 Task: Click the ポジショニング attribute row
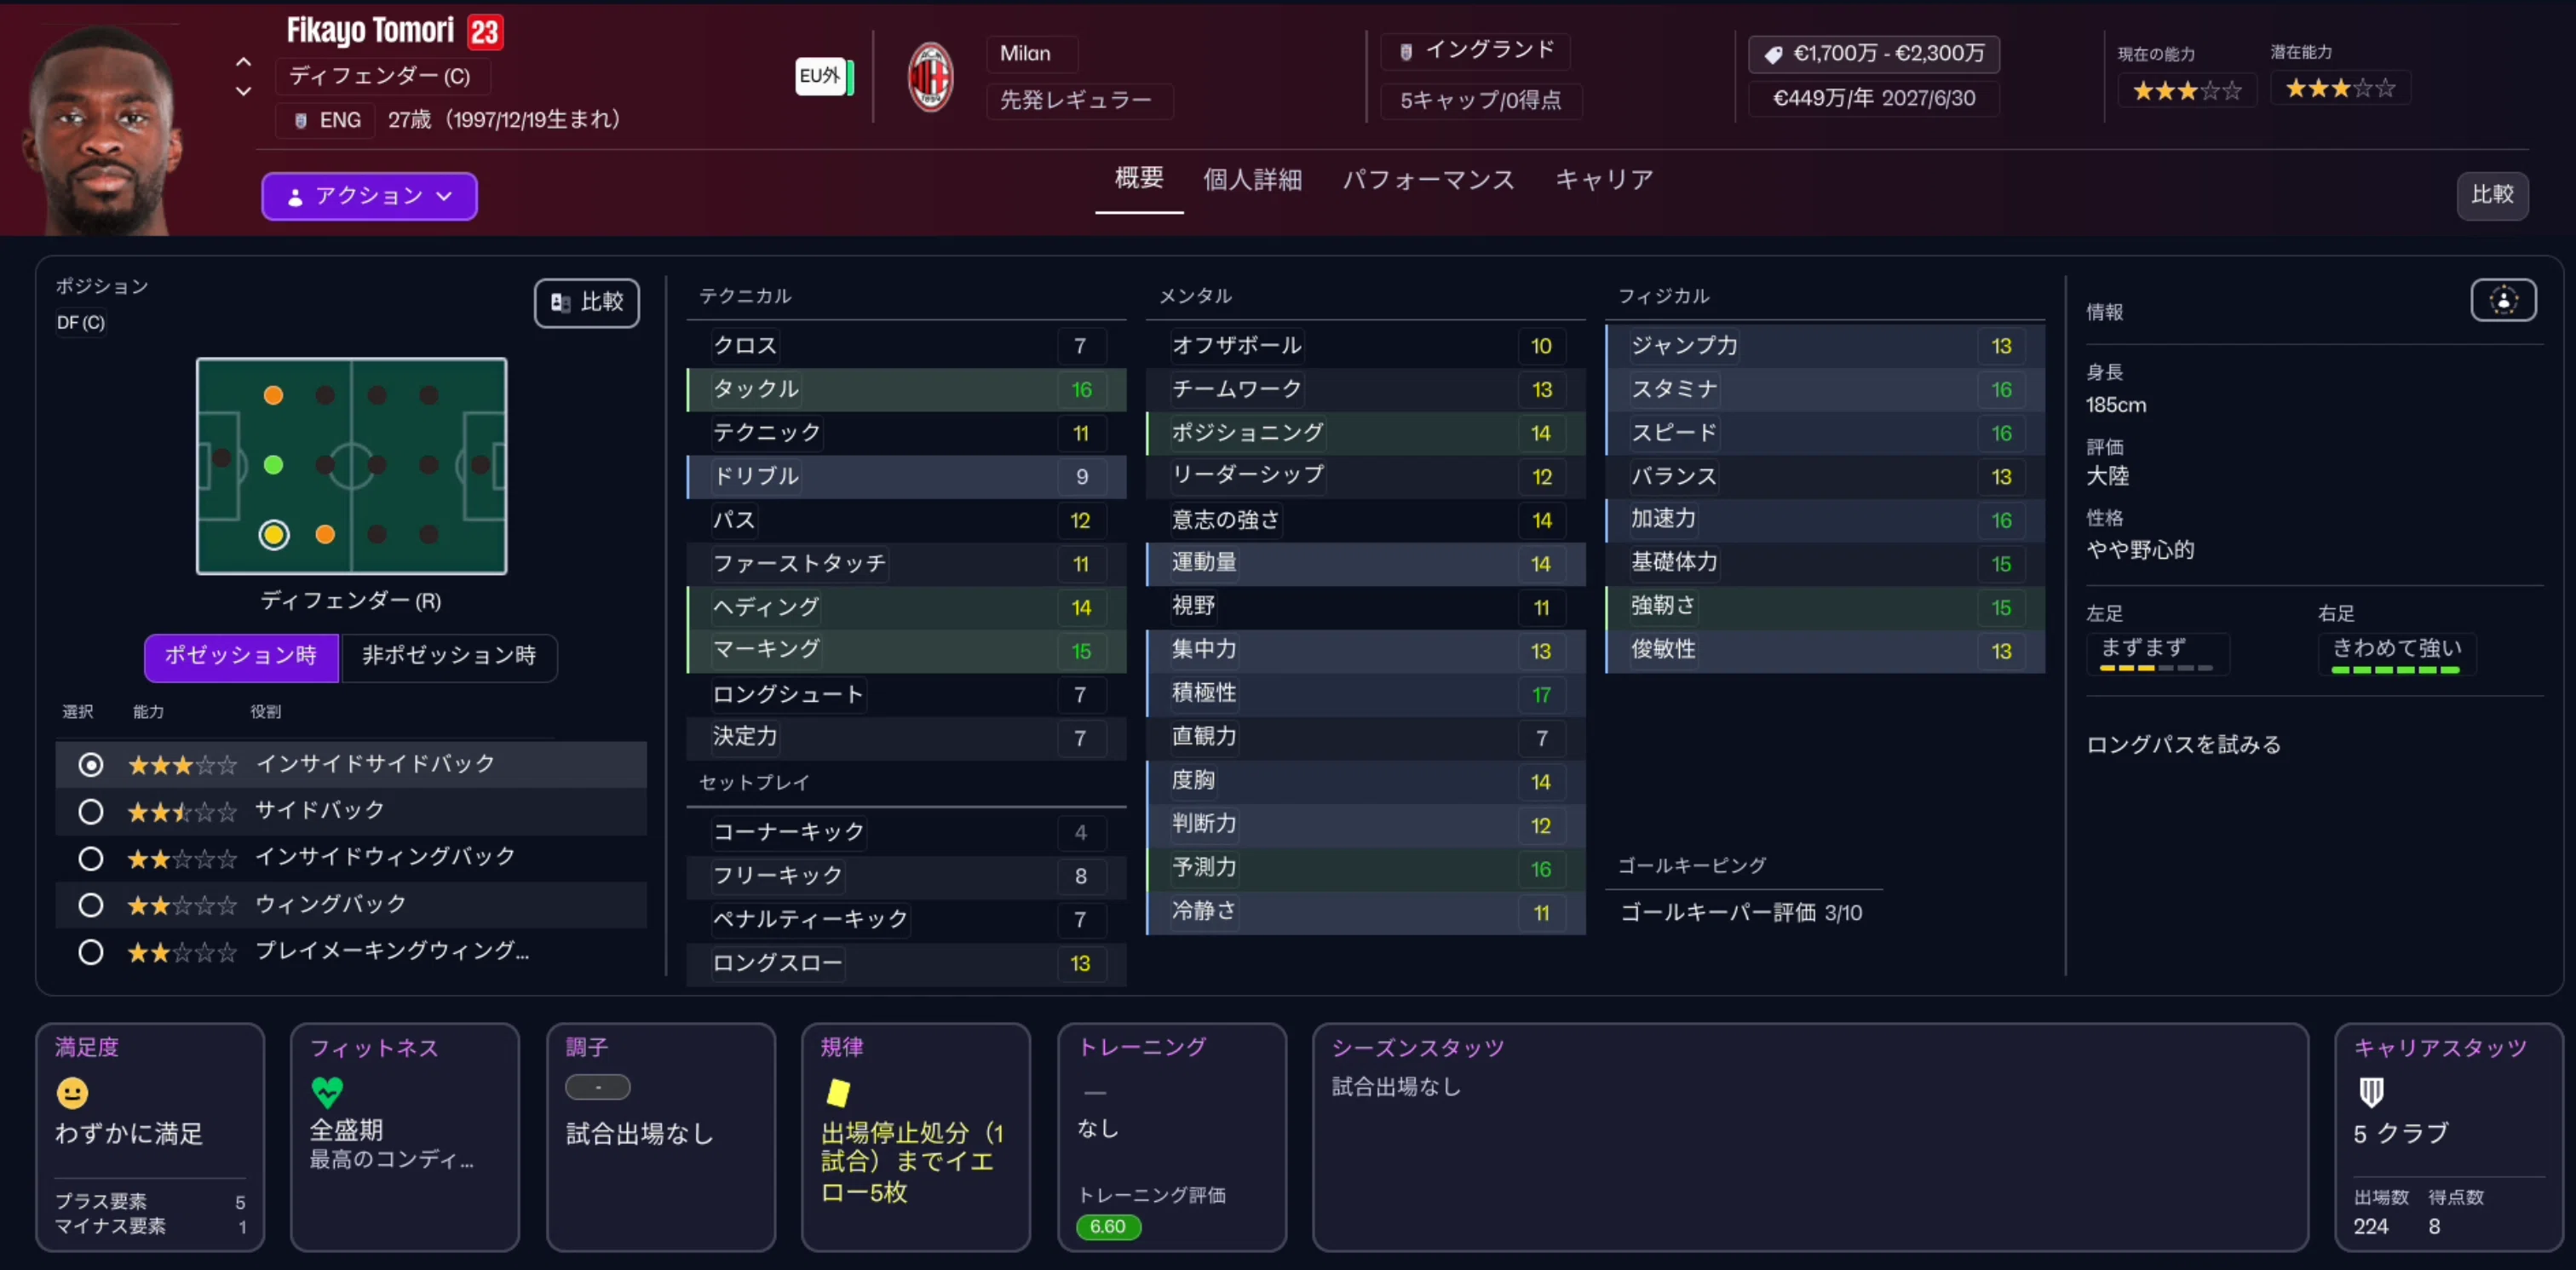[1365, 433]
